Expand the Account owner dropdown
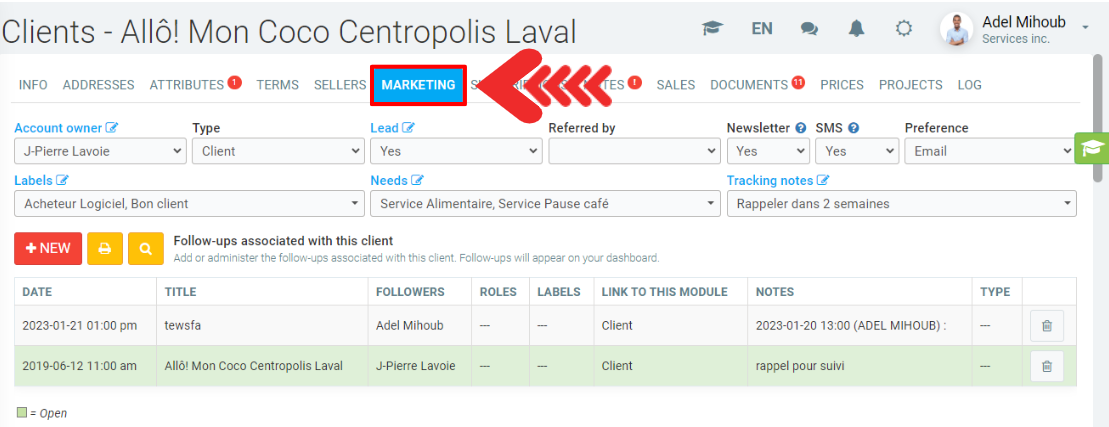The image size is (1109, 427). [x=100, y=151]
